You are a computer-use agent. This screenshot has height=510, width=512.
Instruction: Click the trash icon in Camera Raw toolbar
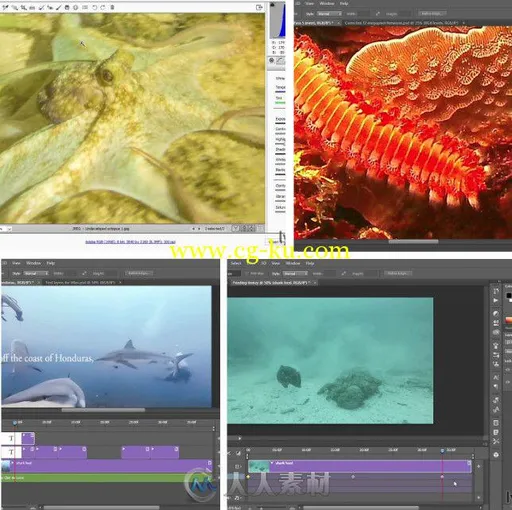tap(112, 7)
